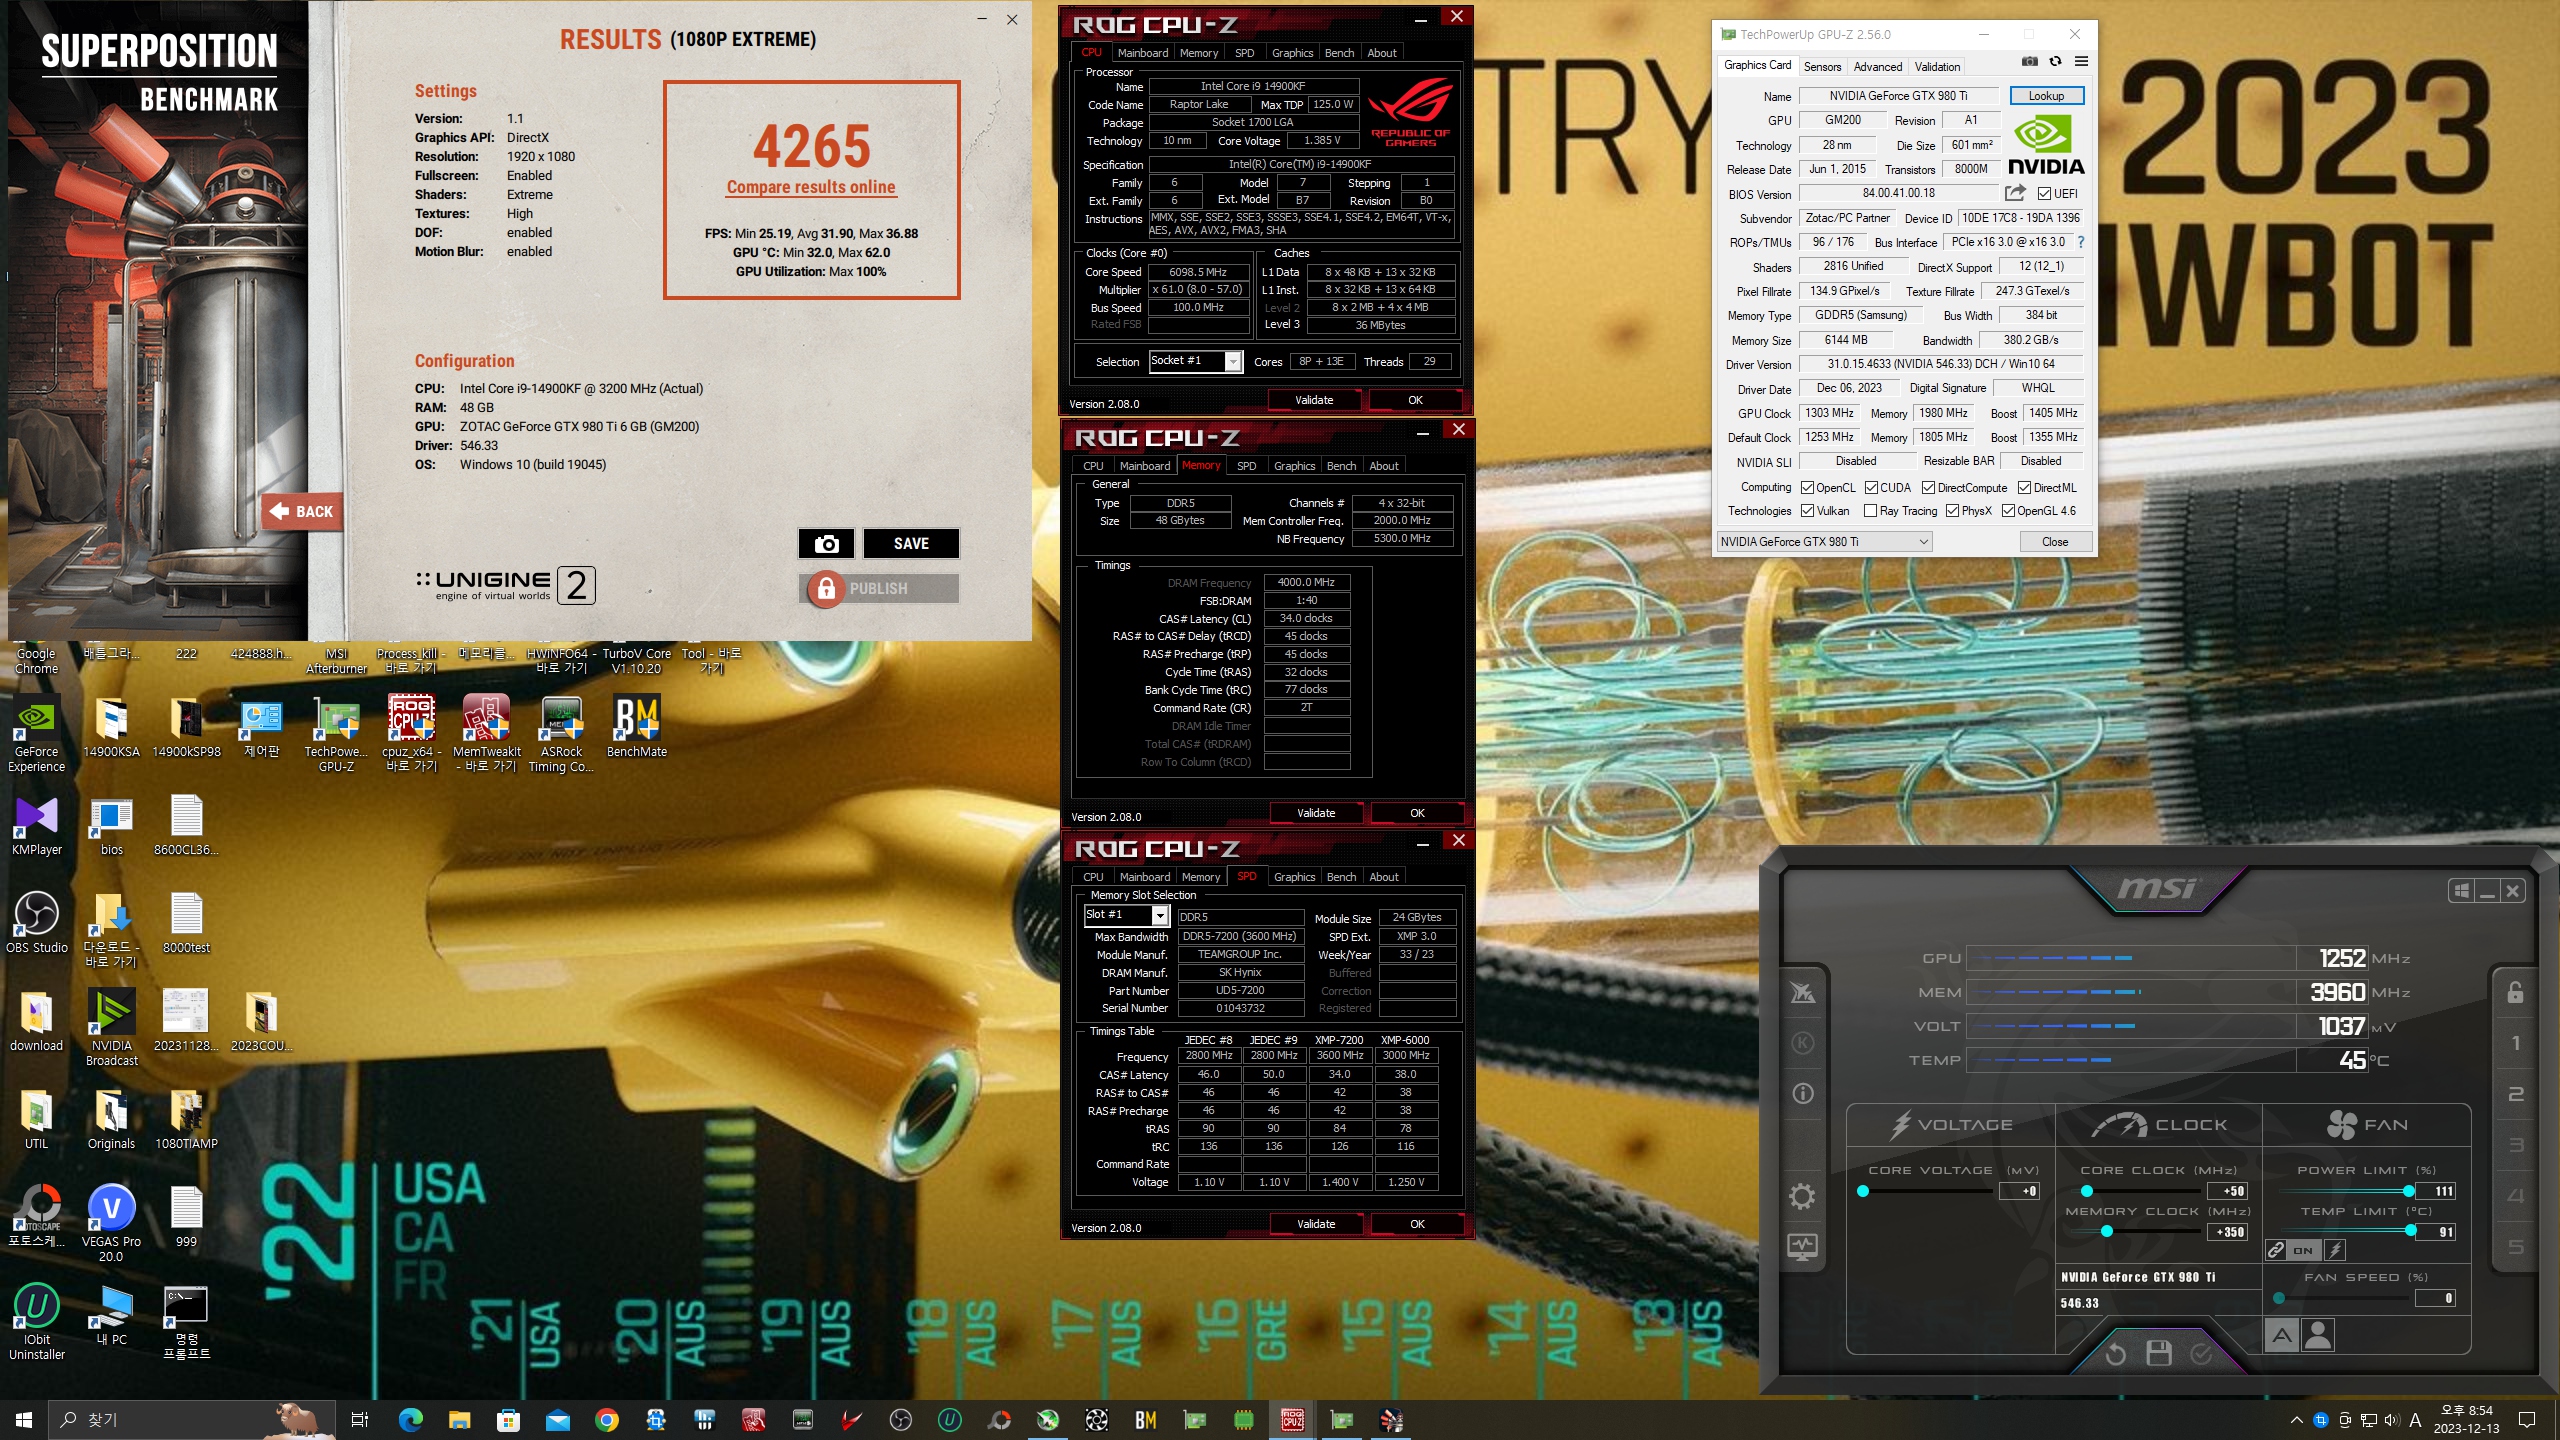Open NVIDIA Broadcast desktop icon
The image size is (2560, 1440).
(x=112, y=1027)
